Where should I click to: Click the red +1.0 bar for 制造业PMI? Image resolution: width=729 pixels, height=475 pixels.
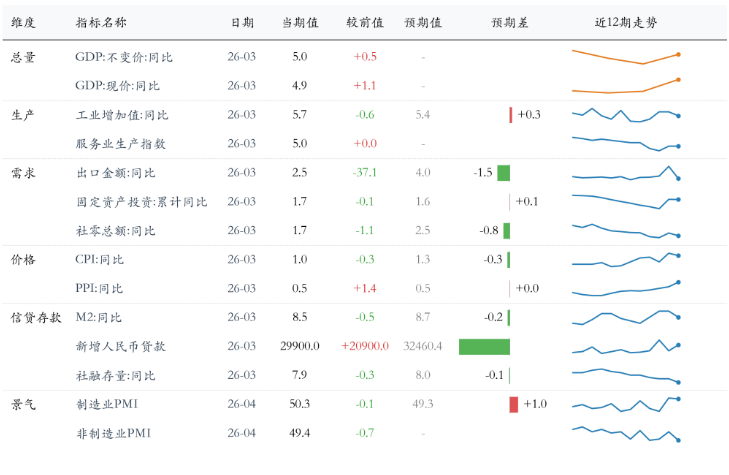point(514,404)
